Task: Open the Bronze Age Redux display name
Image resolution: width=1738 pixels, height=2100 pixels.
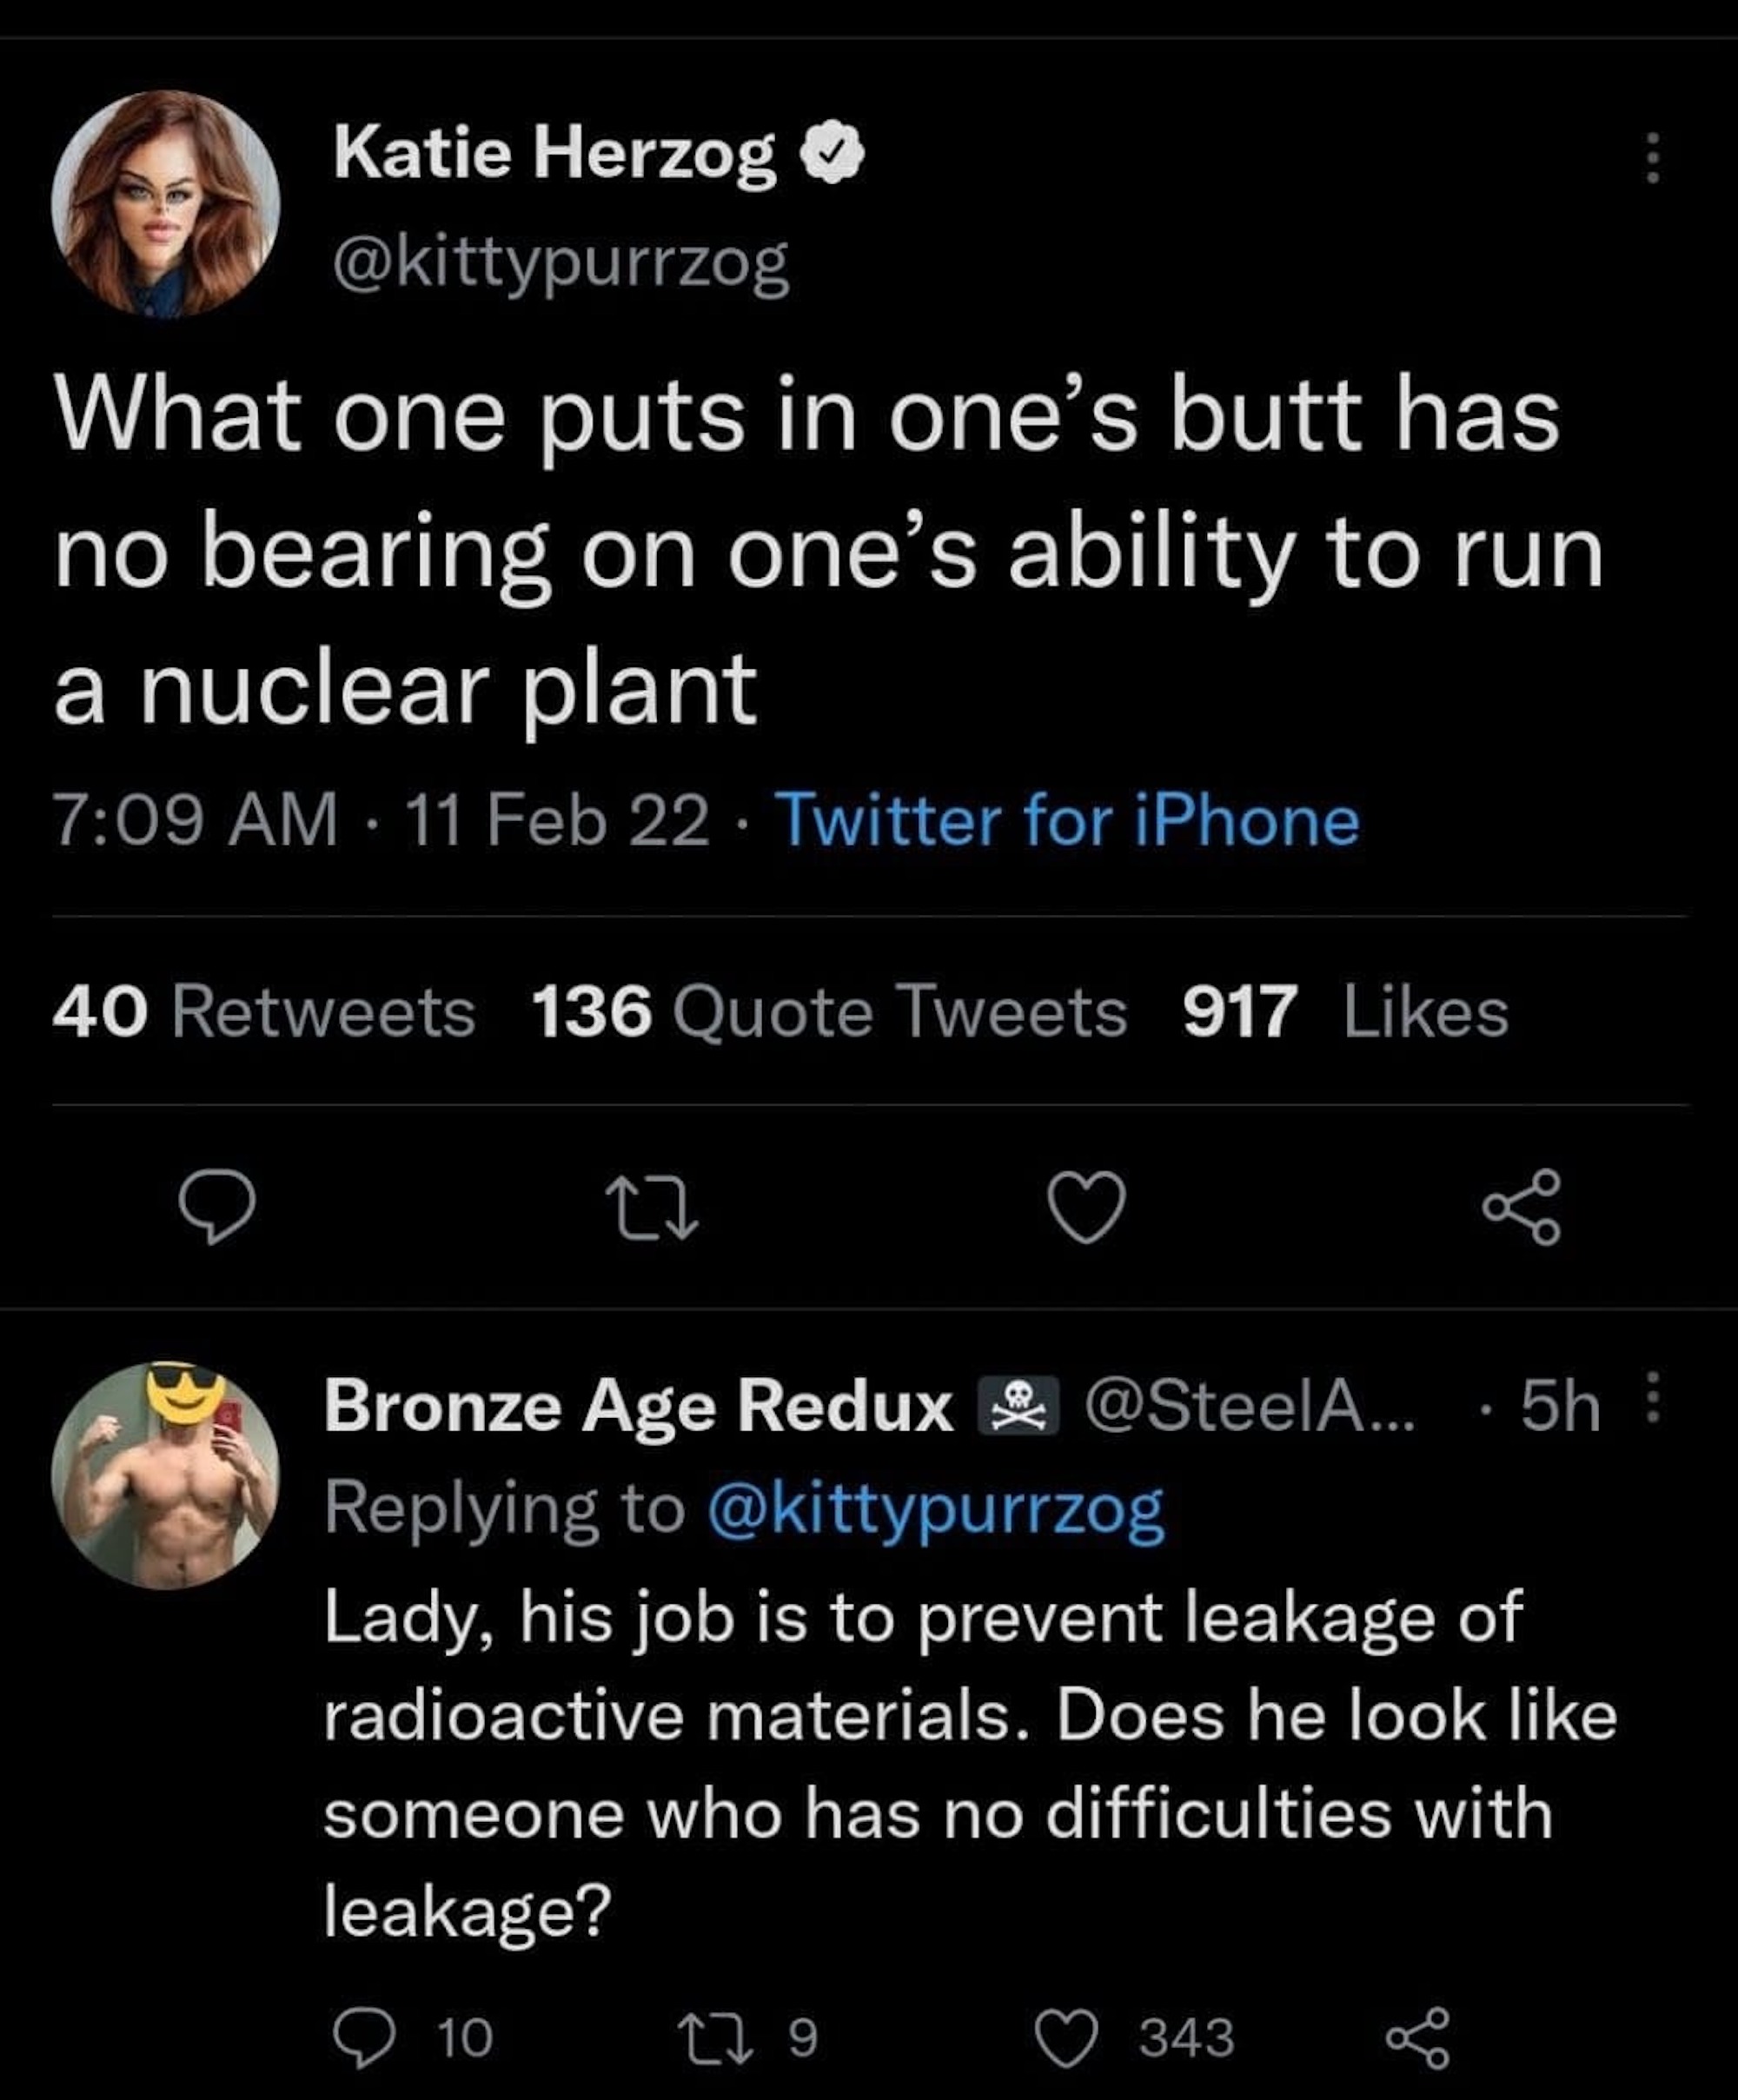Action: point(638,1407)
